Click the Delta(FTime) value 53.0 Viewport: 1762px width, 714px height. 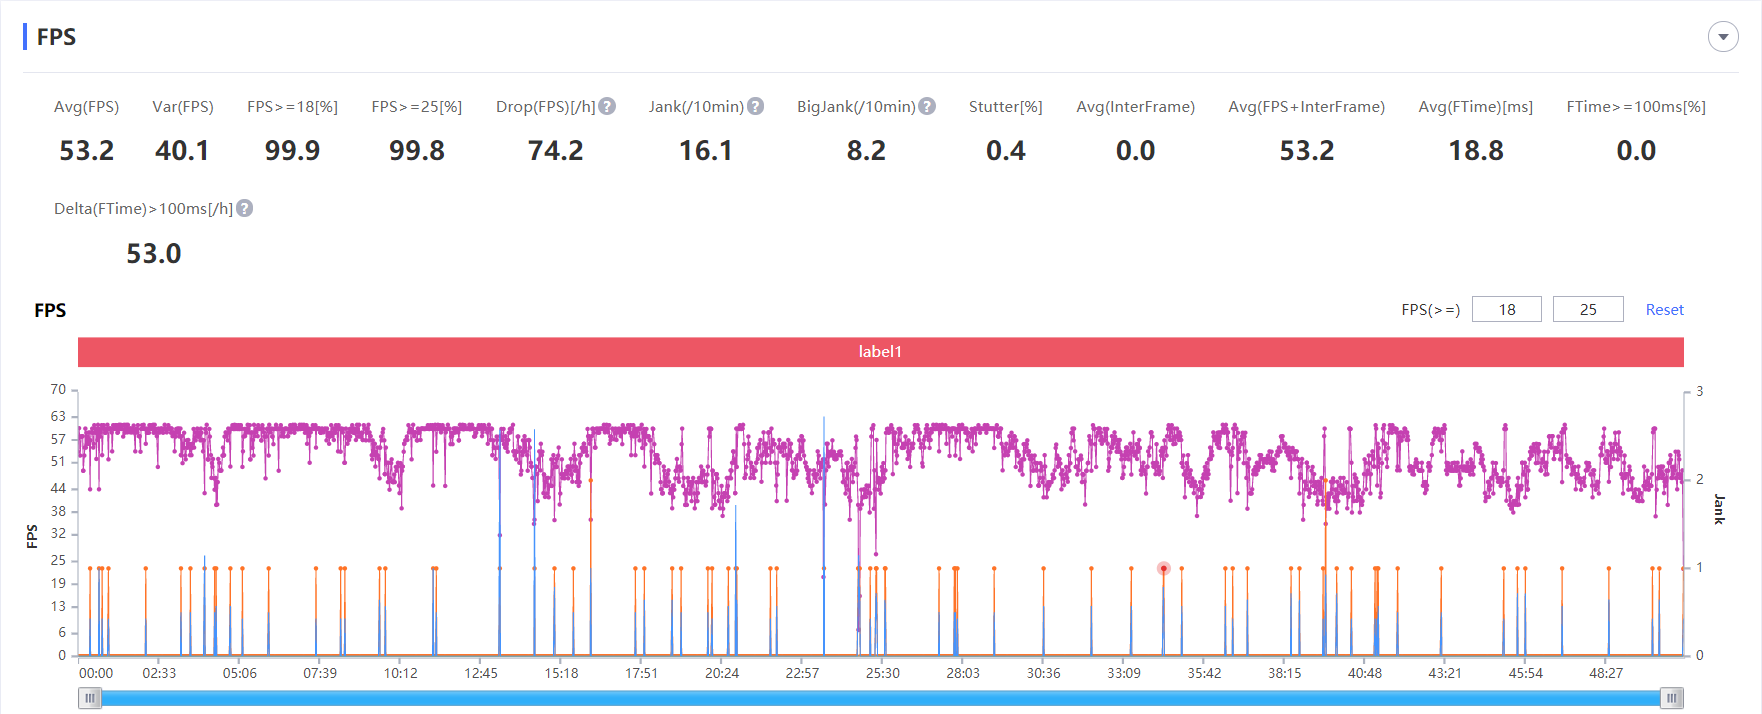pyautogui.click(x=154, y=254)
